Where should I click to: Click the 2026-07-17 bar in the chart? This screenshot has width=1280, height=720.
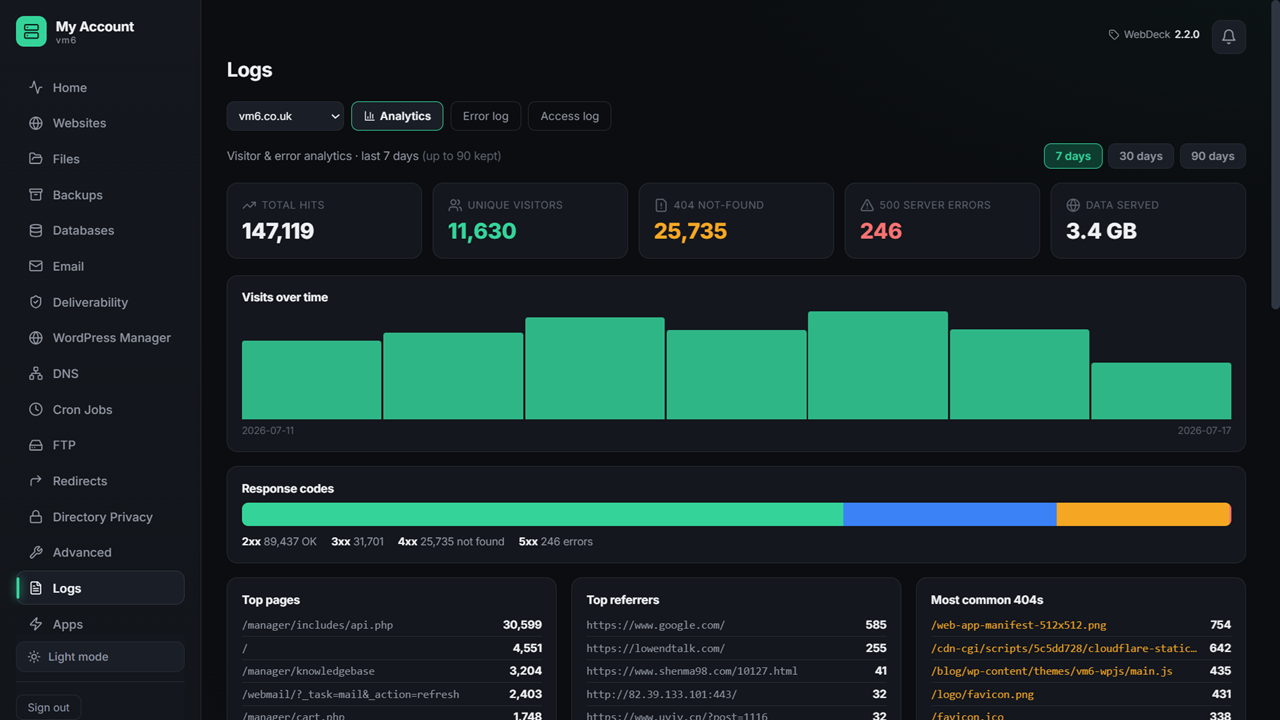(x=1161, y=391)
